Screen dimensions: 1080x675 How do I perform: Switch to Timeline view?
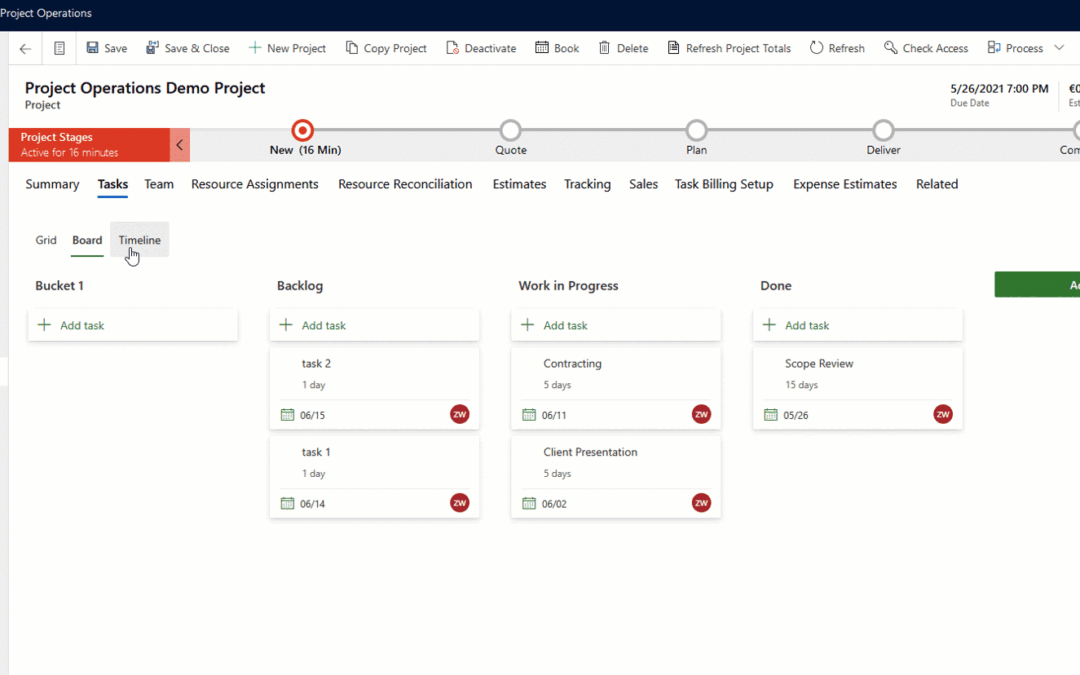(x=139, y=240)
